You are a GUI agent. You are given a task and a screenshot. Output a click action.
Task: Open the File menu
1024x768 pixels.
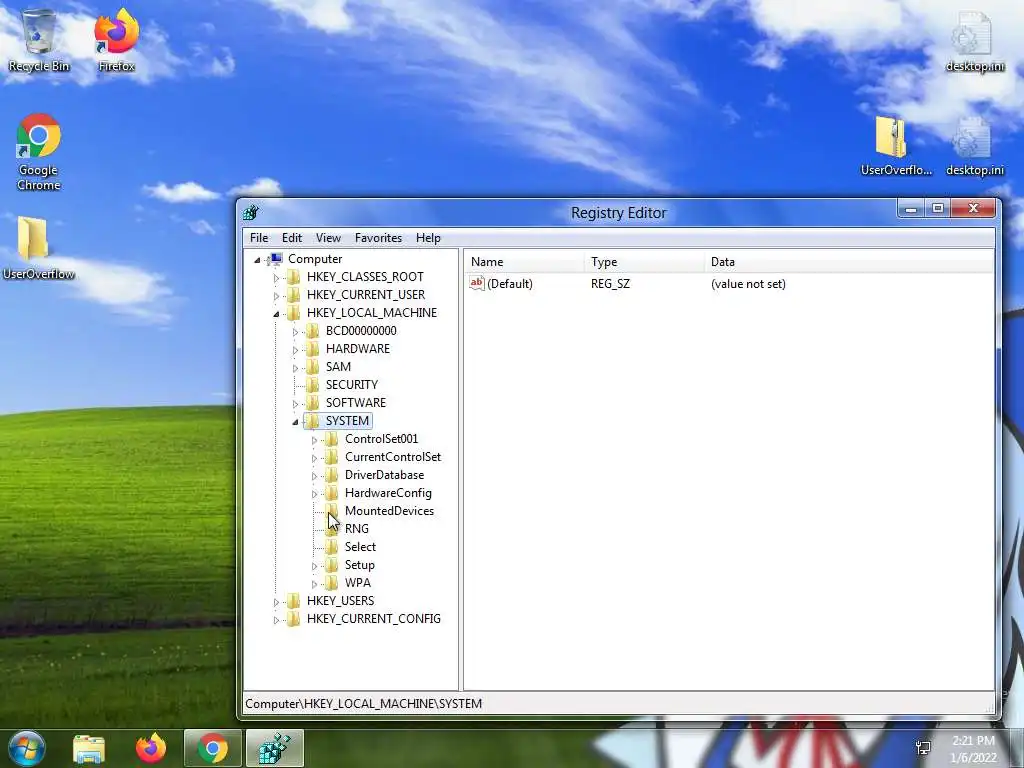pos(259,238)
